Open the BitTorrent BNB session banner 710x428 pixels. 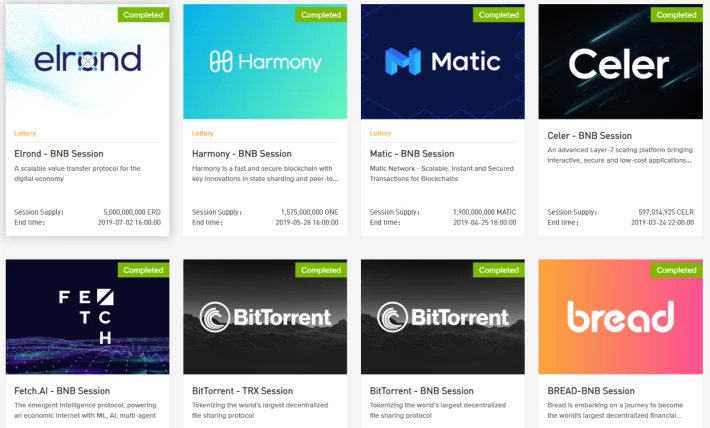click(443, 317)
